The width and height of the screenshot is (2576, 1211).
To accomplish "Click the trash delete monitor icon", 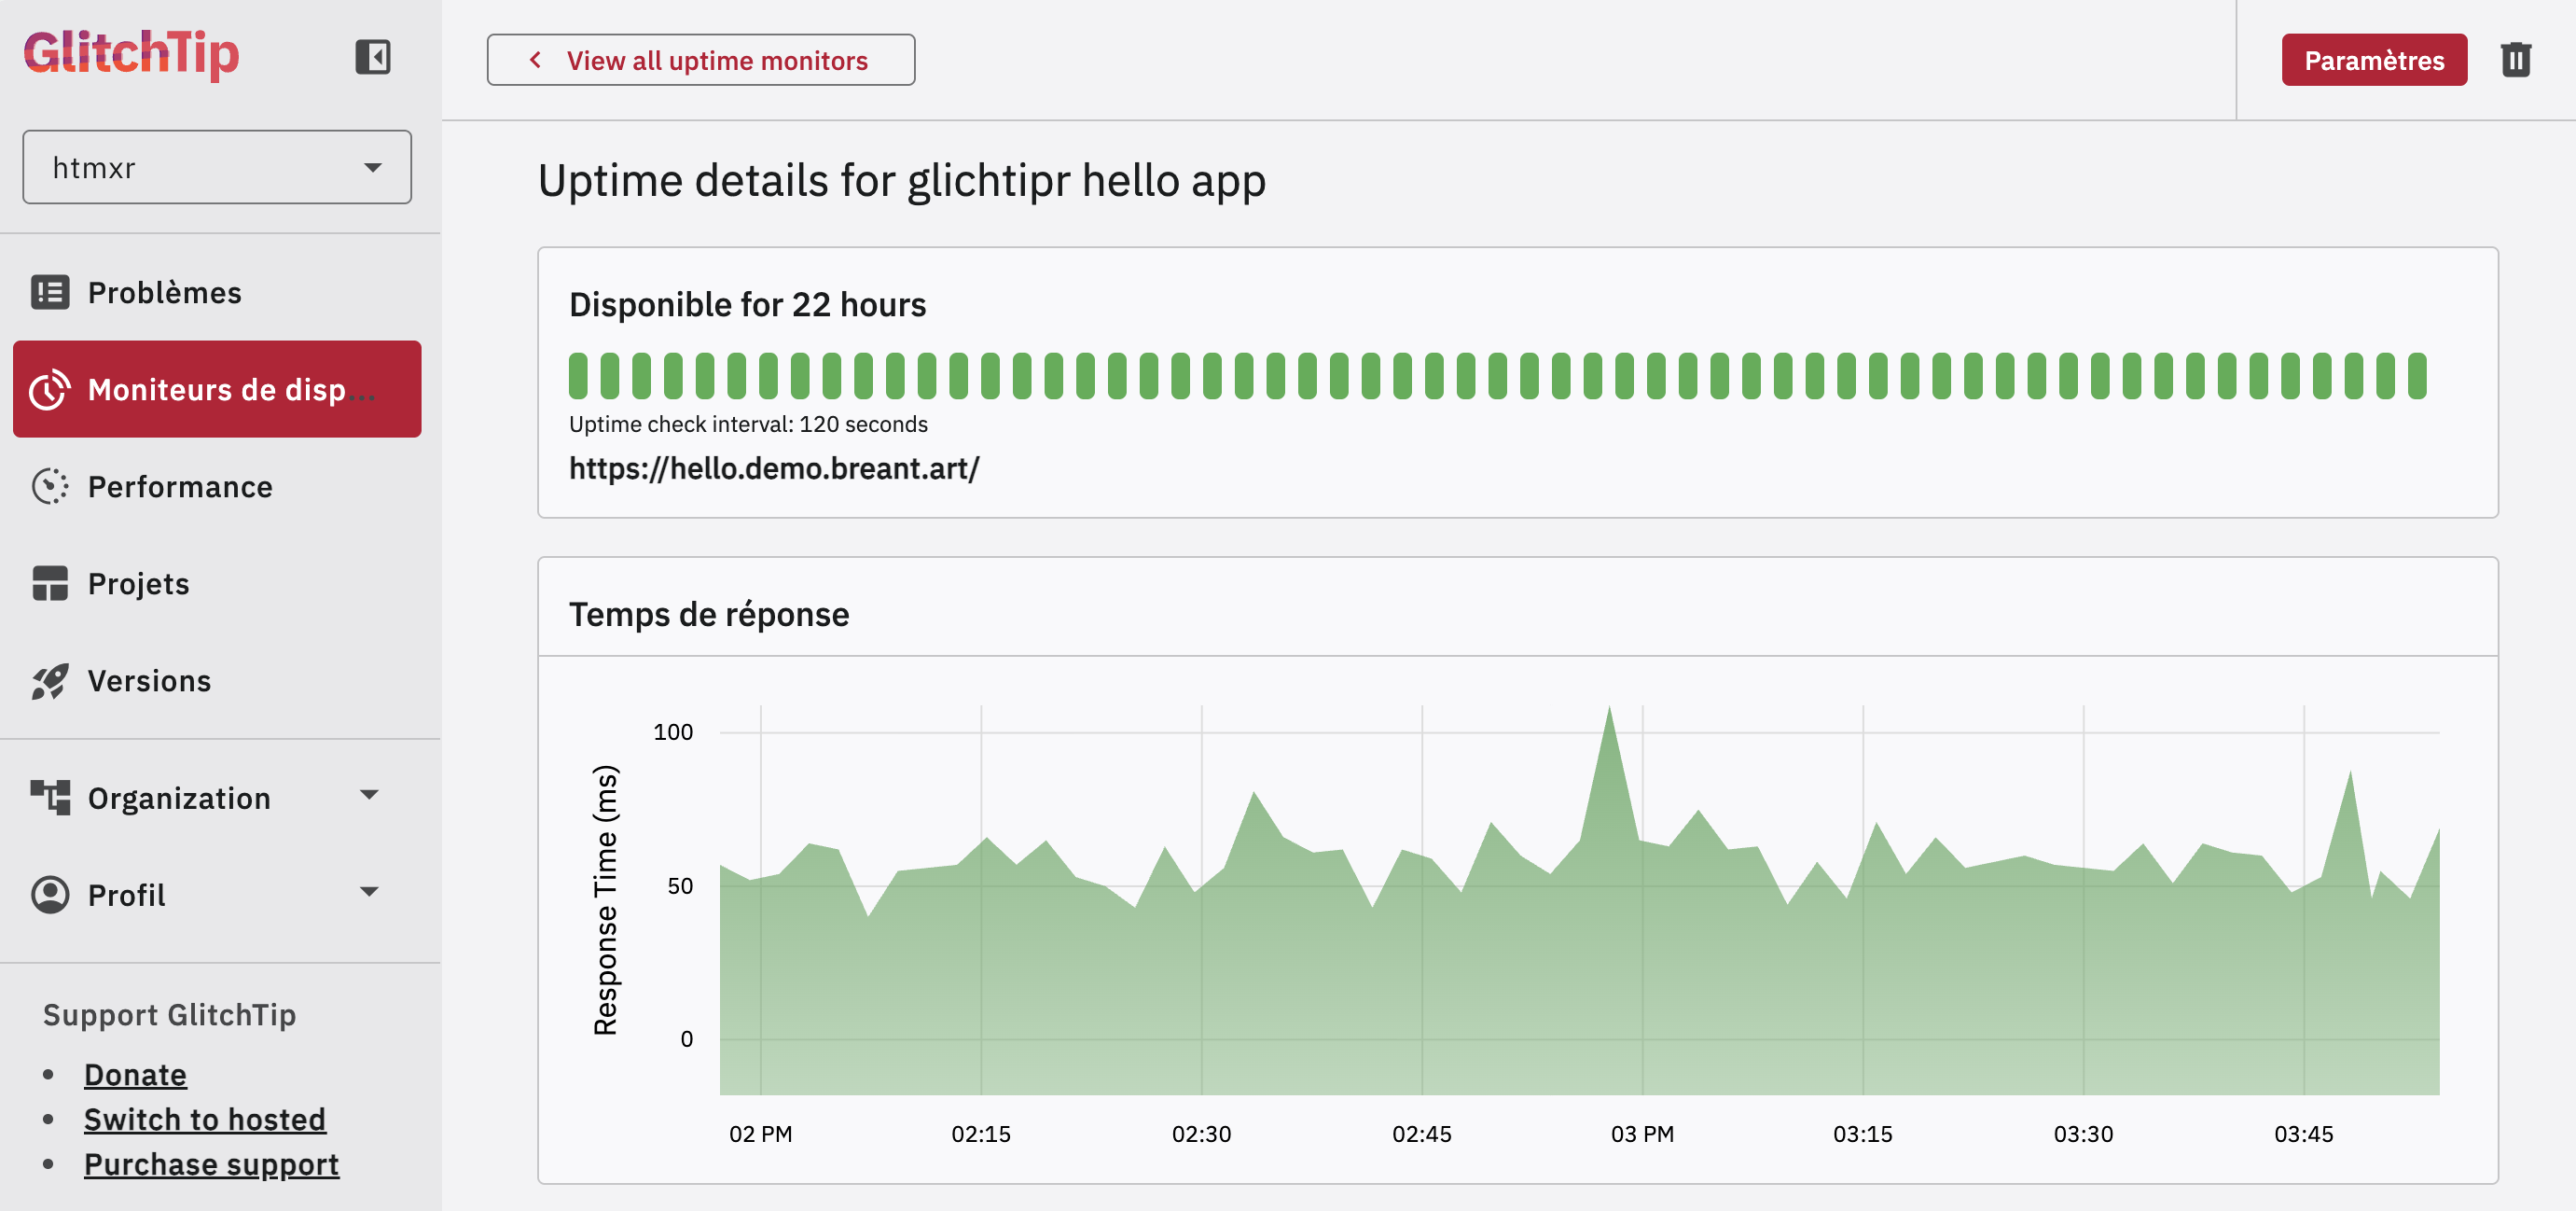I will pos(2515,60).
